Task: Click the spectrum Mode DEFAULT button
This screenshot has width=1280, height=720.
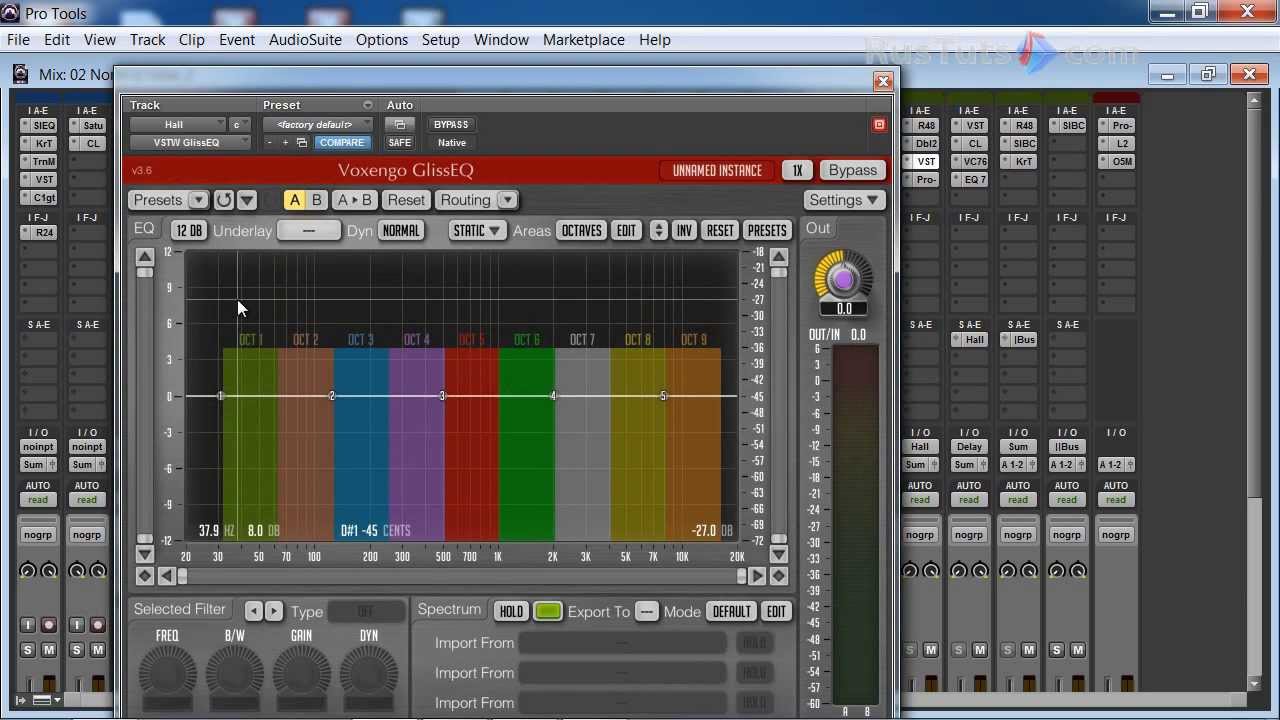Action: point(731,611)
